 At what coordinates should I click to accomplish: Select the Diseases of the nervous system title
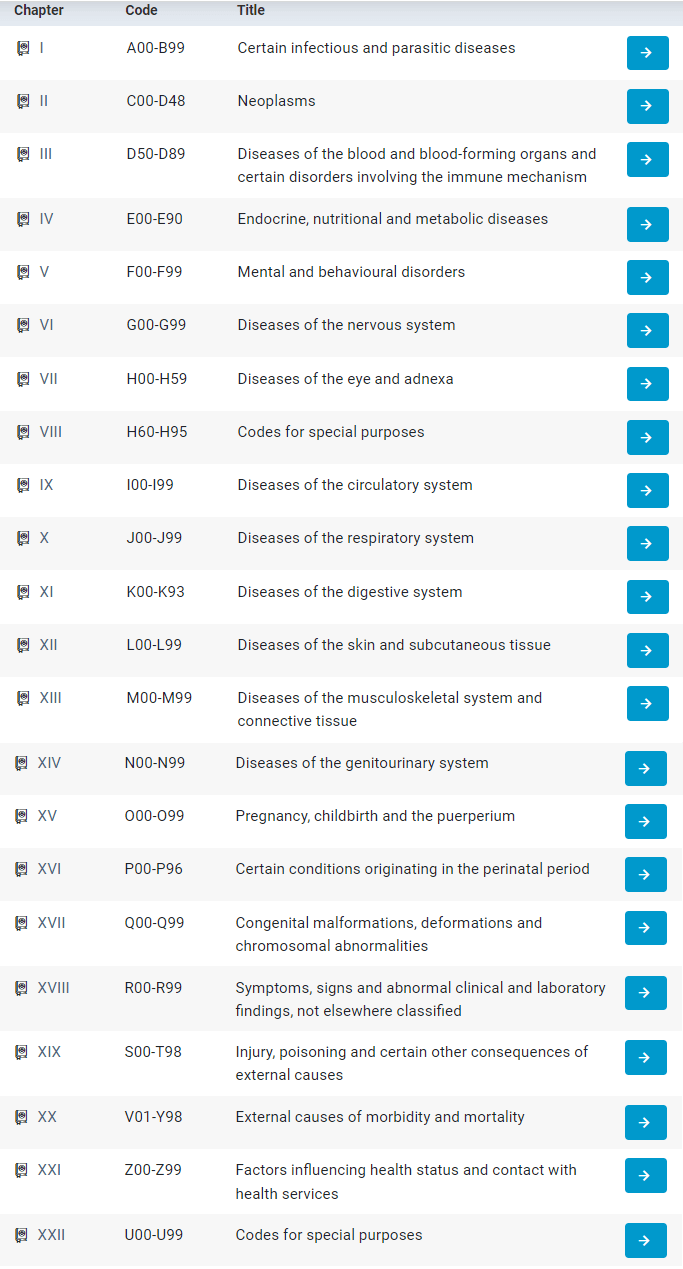[x=346, y=325]
